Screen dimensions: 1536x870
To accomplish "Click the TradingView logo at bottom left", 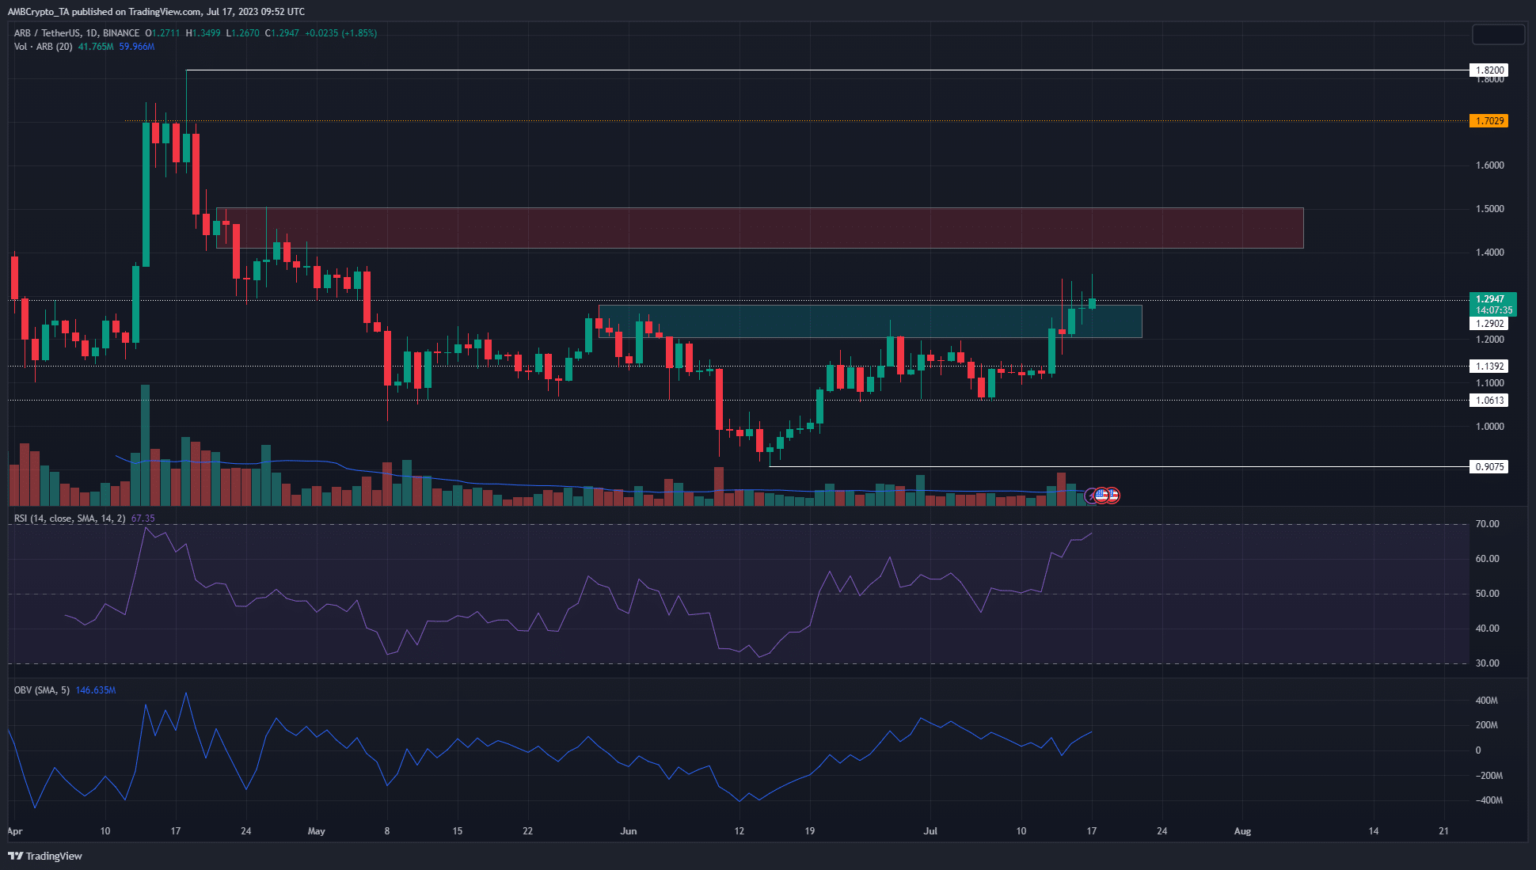I will pos(45,856).
